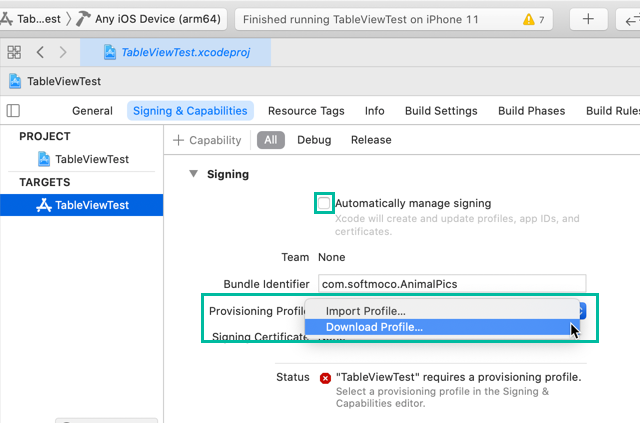Screen dimensions: 640x423
Task: Select the Release configuration filter
Action: point(371,140)
